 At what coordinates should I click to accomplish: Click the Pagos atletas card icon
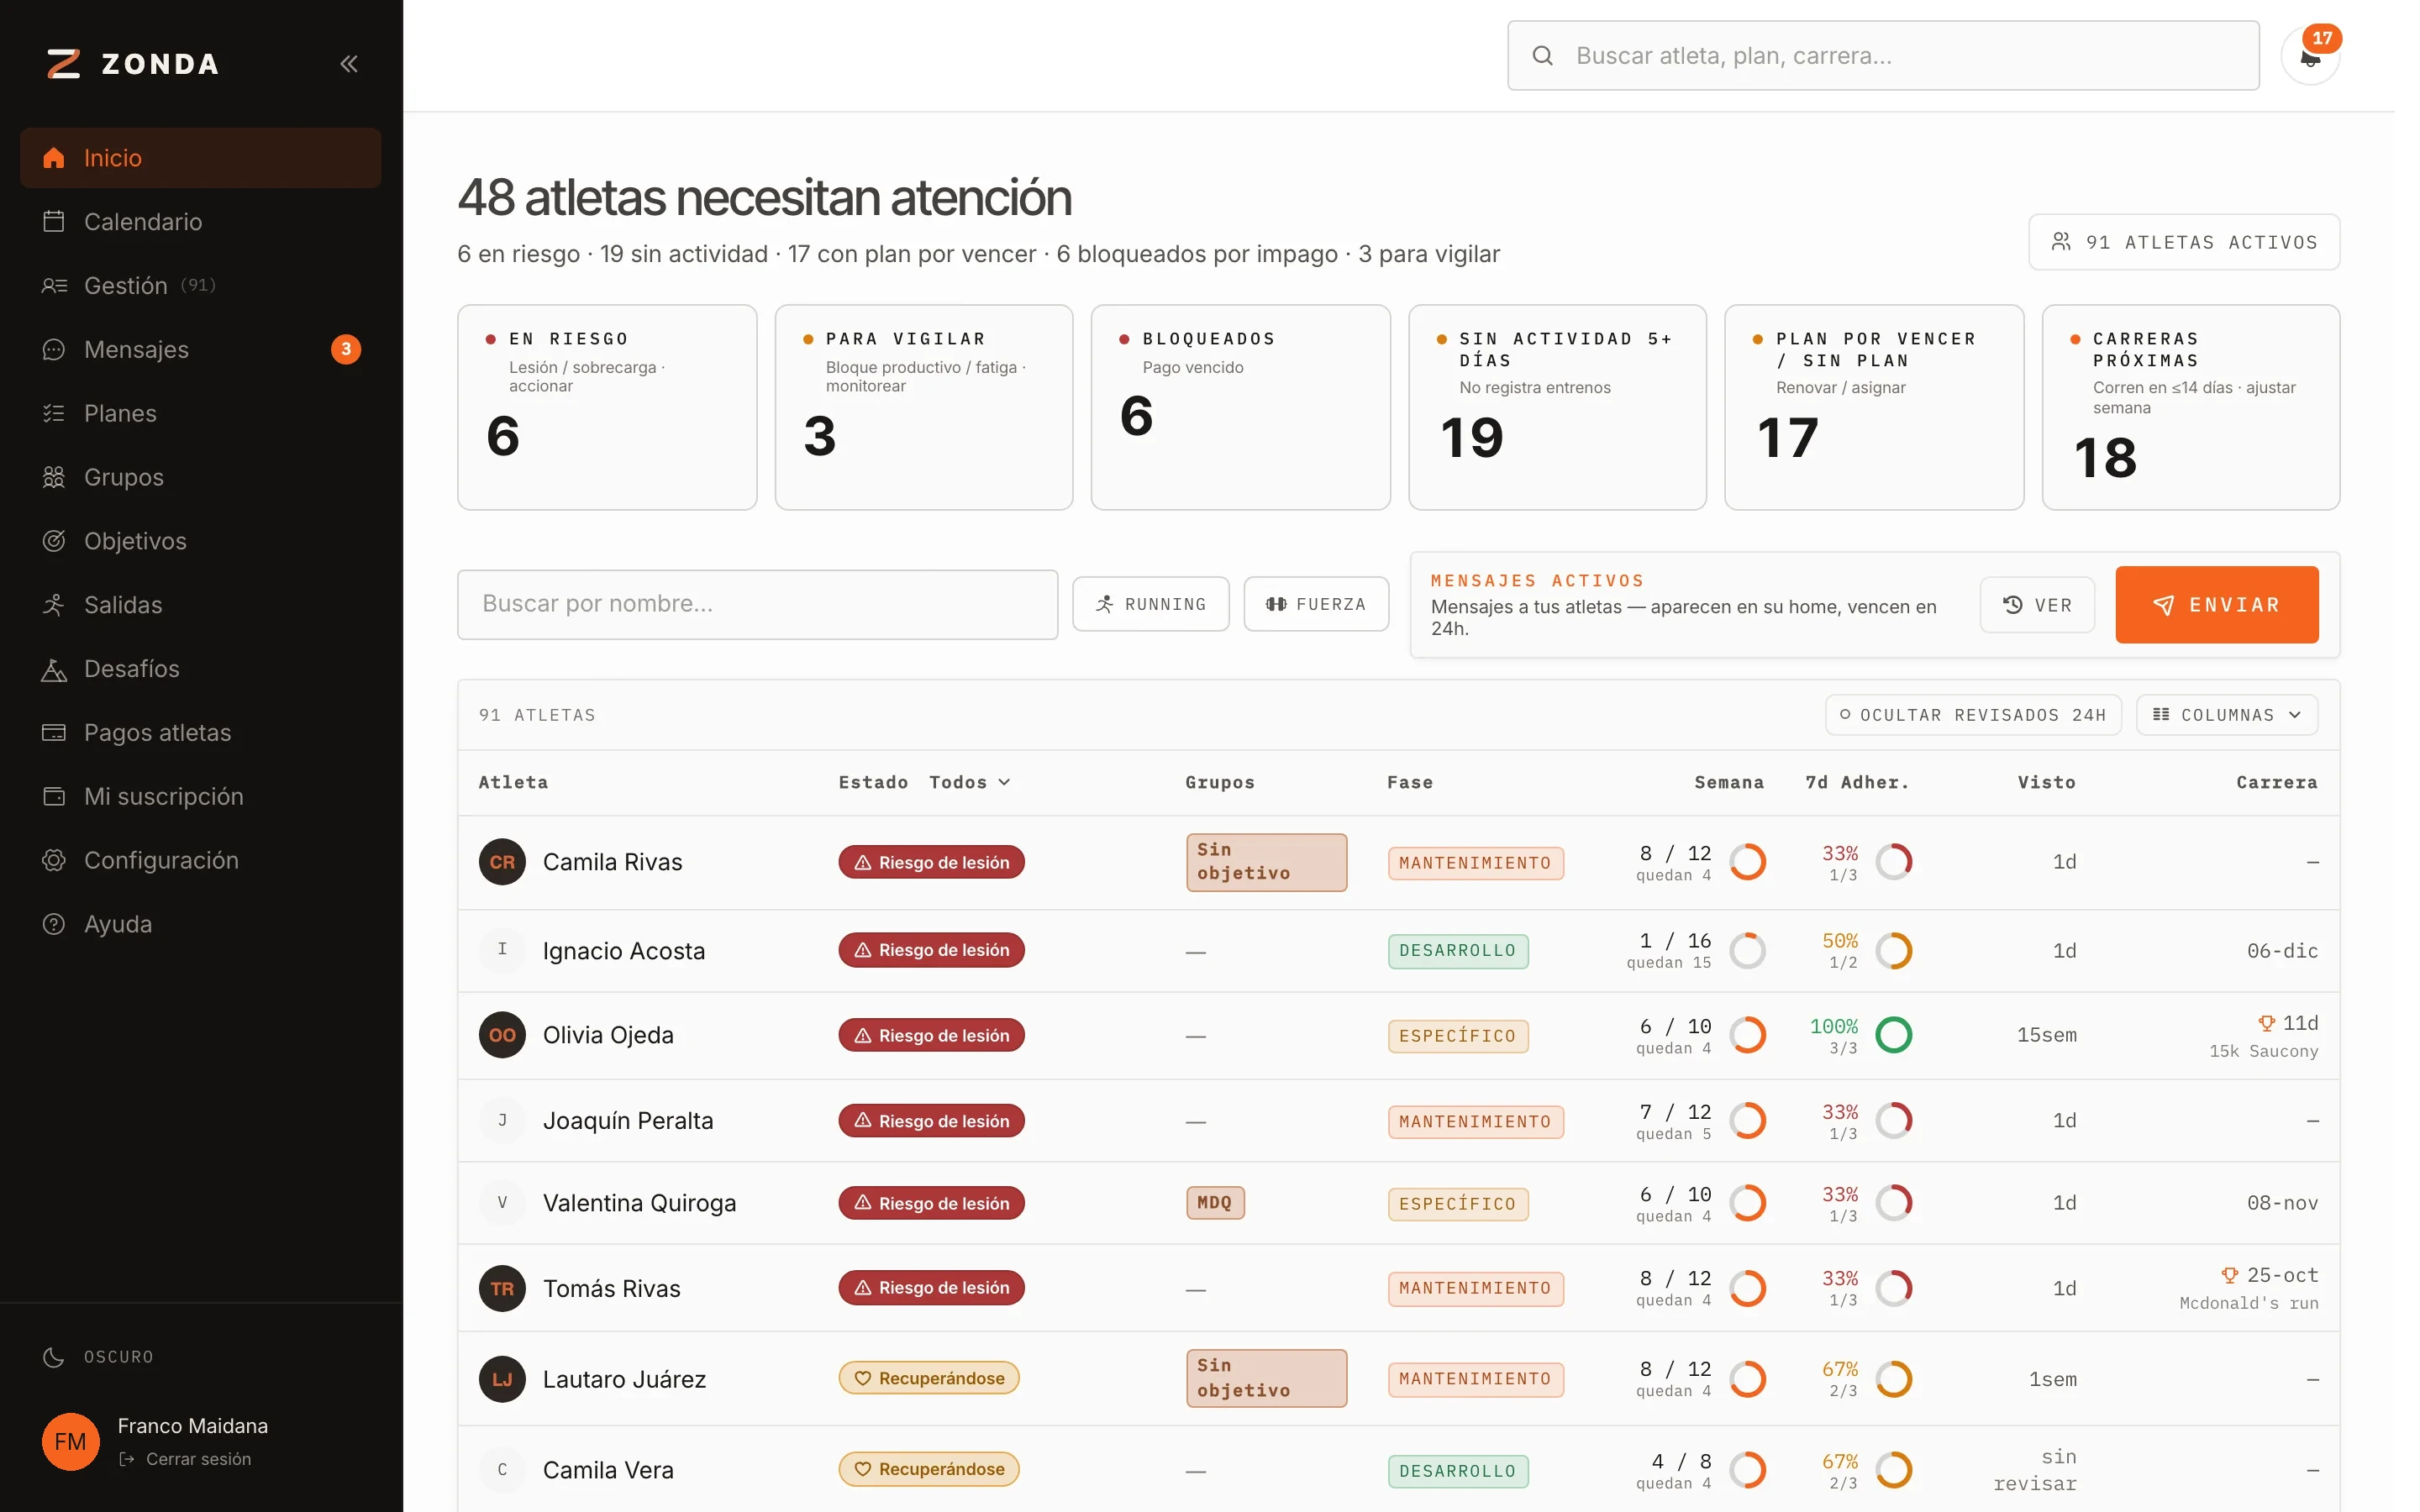pos(54,733)
